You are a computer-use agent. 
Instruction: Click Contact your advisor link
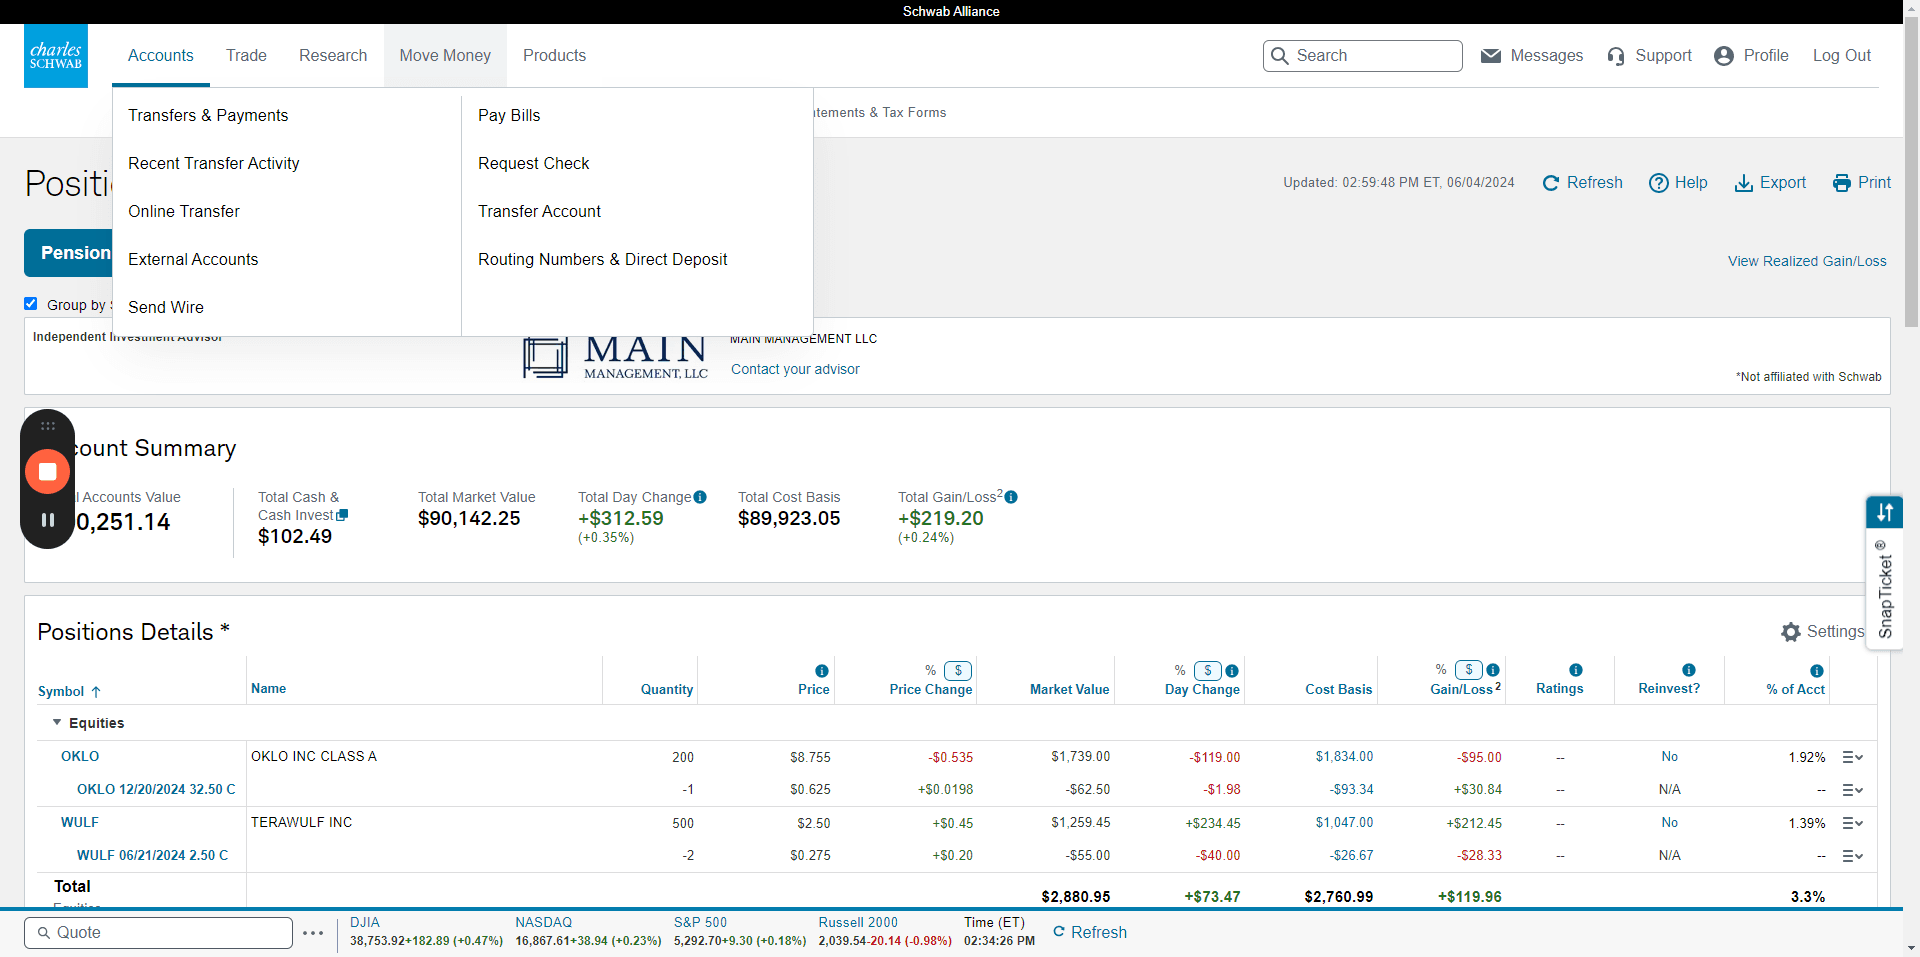(x=795, y=369)
